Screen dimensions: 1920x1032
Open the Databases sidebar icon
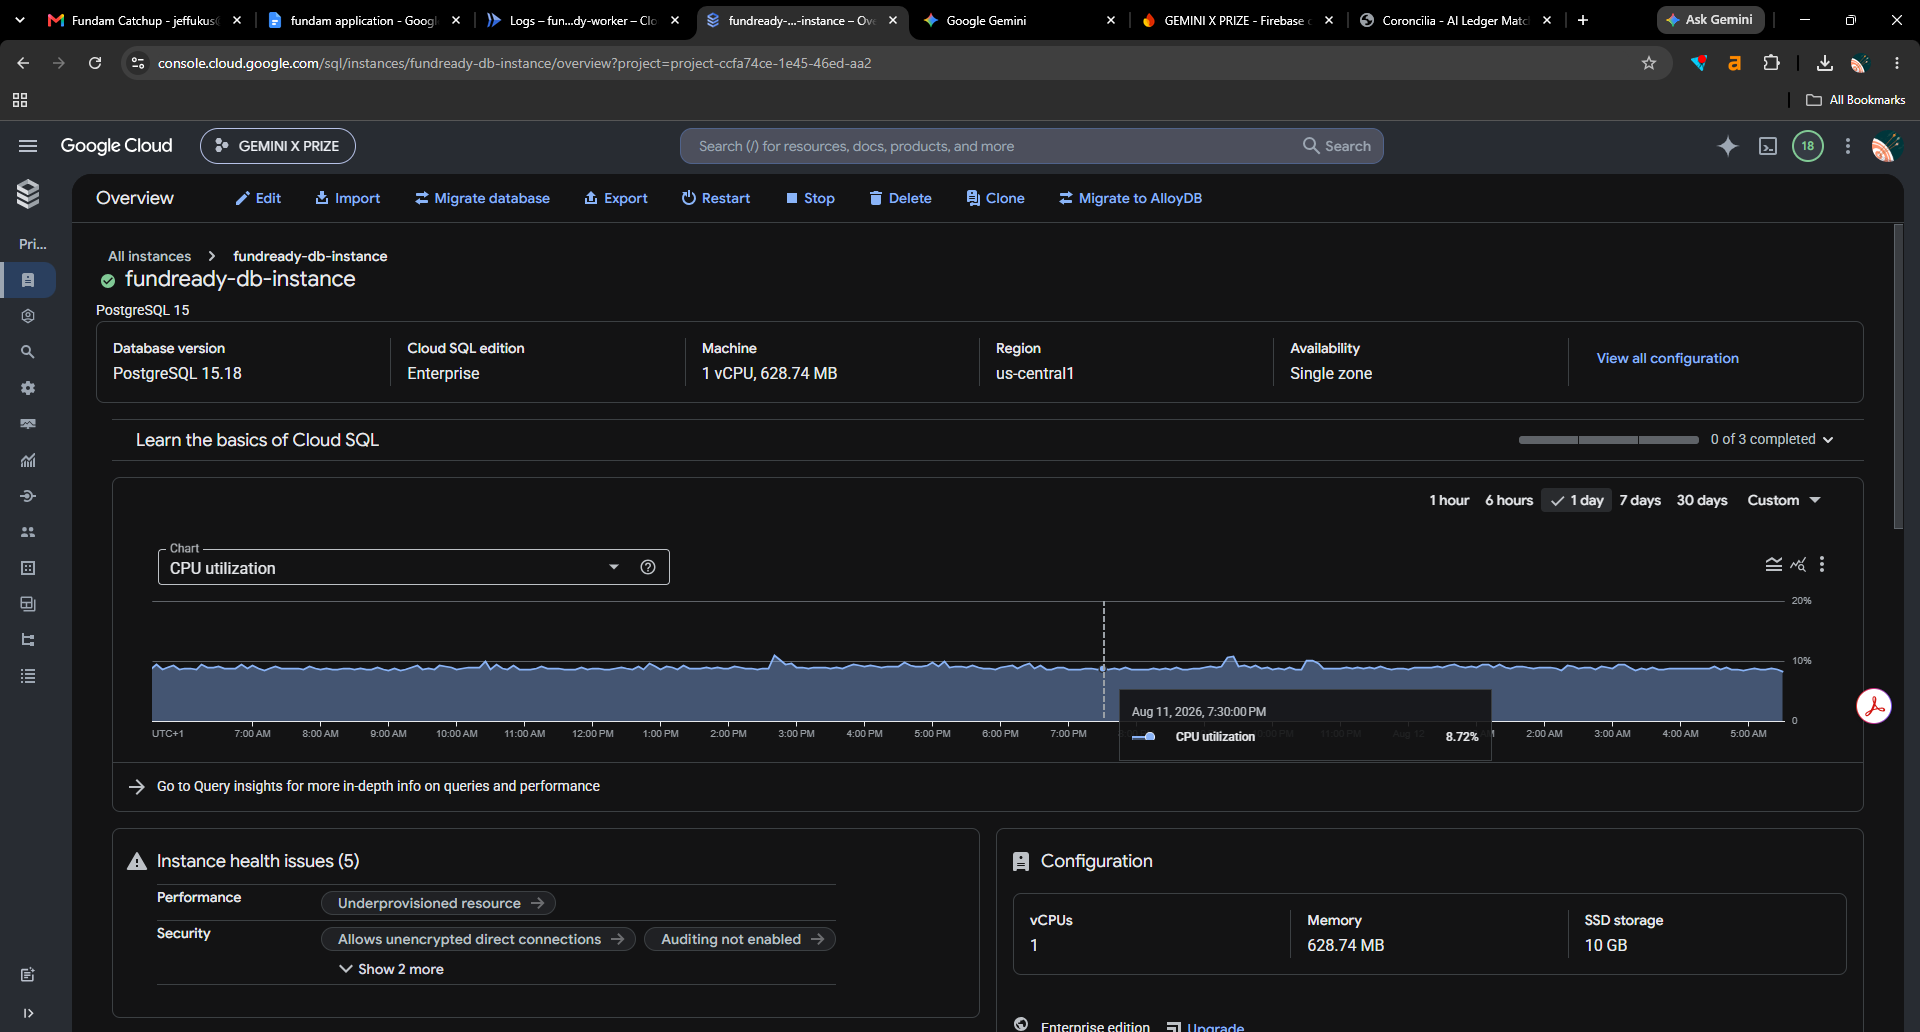pos(28,568)
